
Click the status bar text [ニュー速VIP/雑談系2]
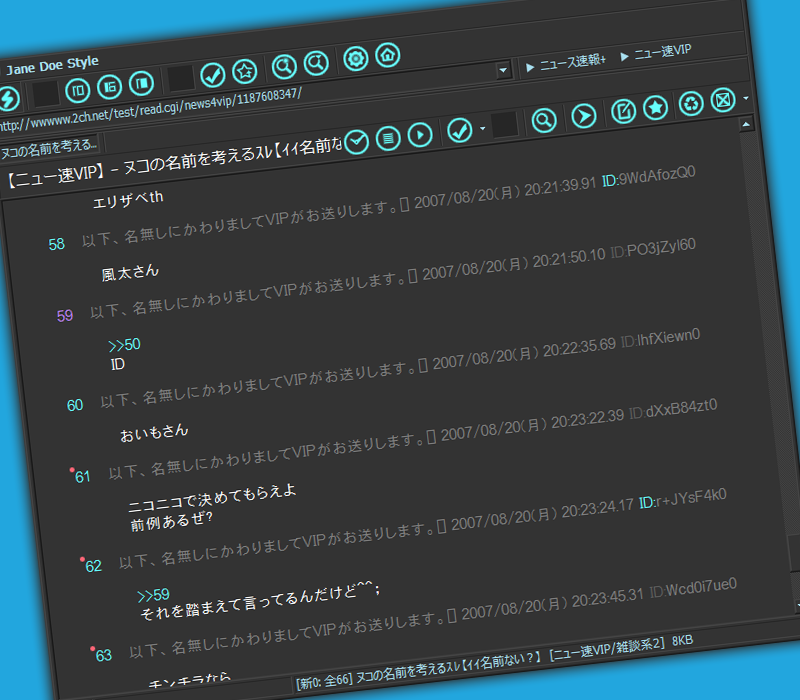point(607,650)
